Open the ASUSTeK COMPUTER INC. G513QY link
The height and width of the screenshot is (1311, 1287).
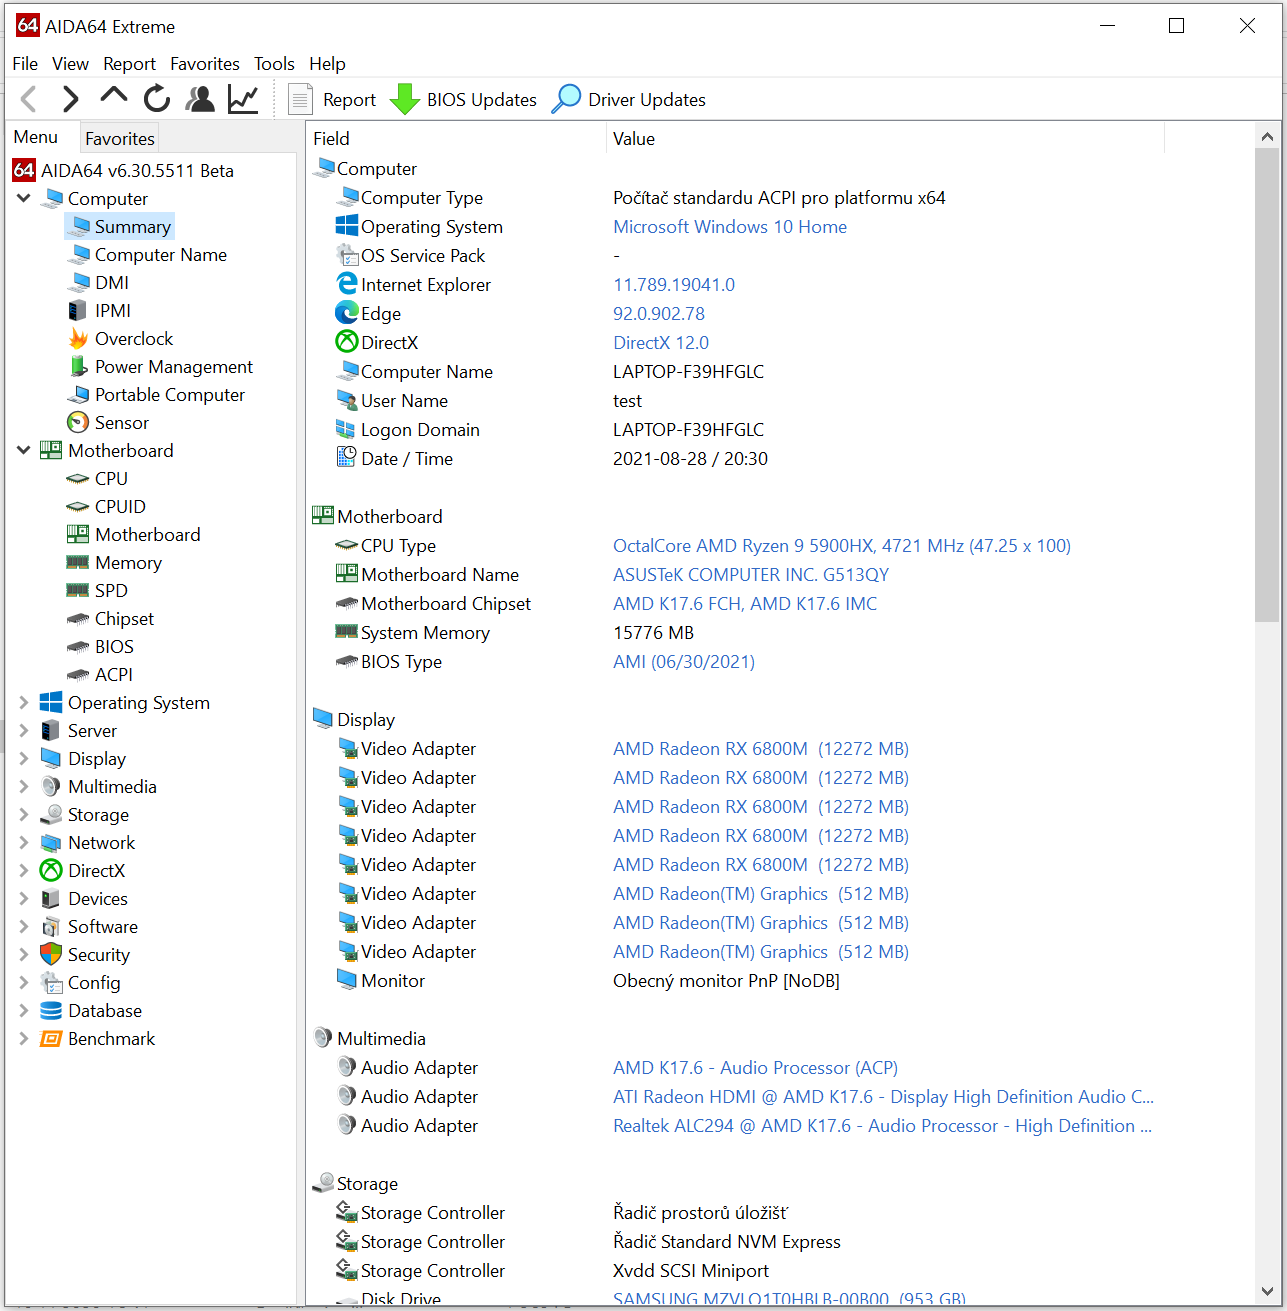[x=751, y=575]
